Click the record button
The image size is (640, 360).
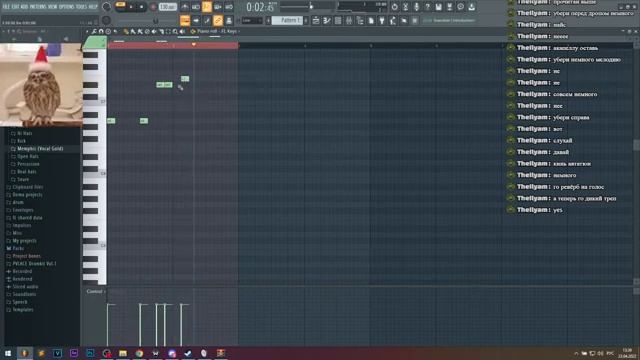[153, 7]
